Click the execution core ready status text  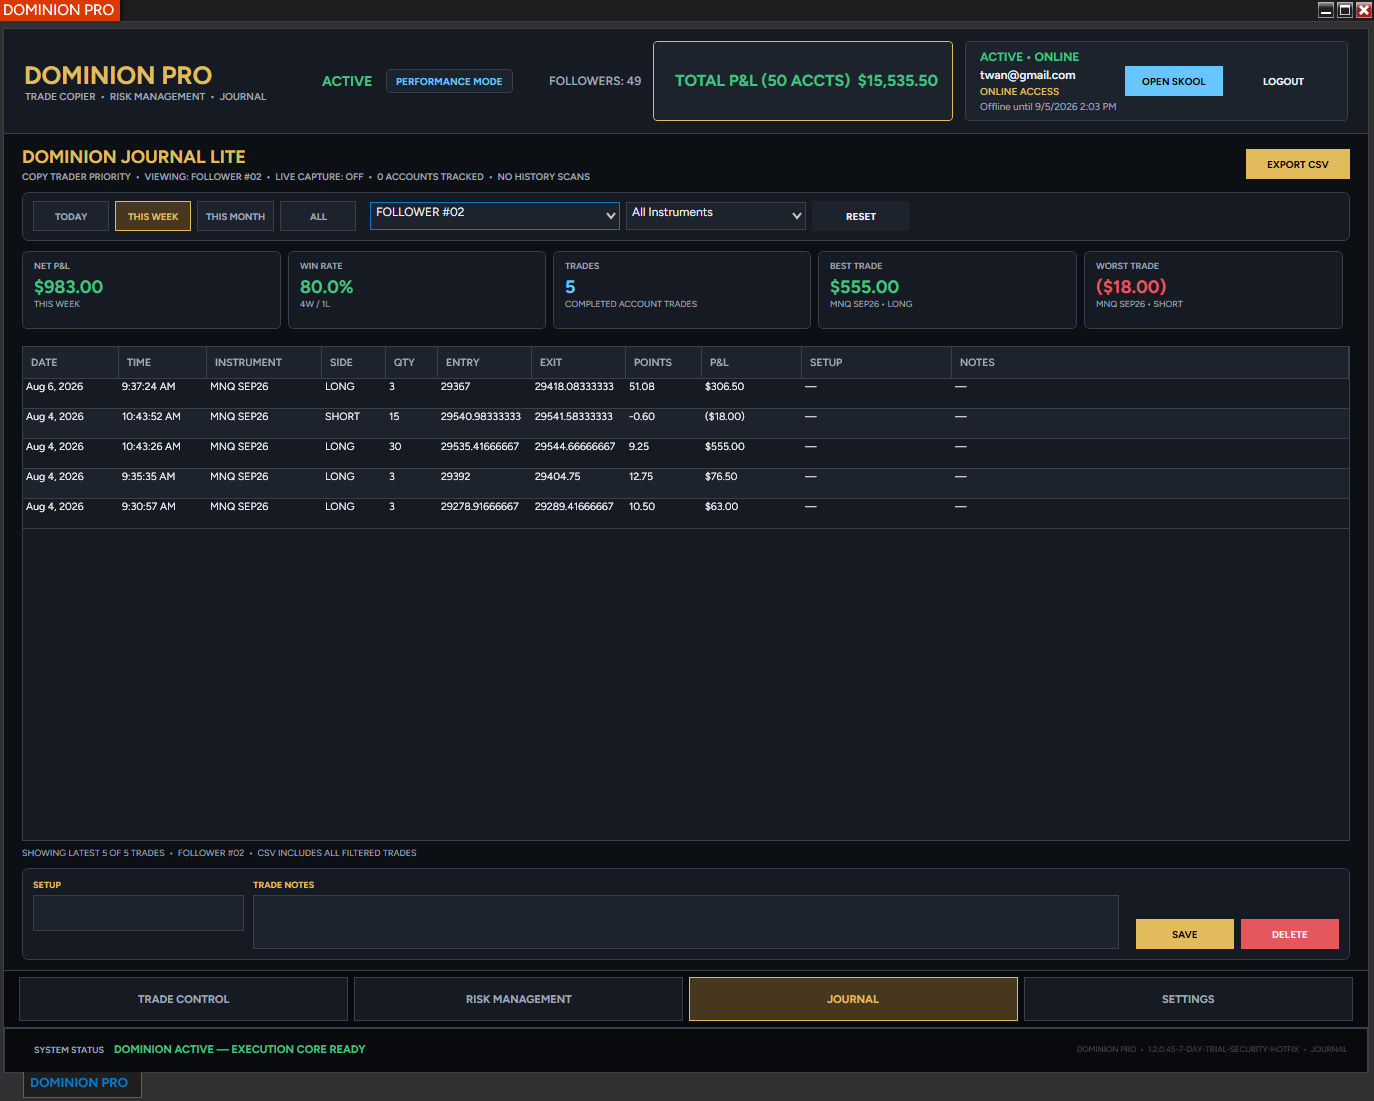pyautogui.click(x=239, y=1049)
